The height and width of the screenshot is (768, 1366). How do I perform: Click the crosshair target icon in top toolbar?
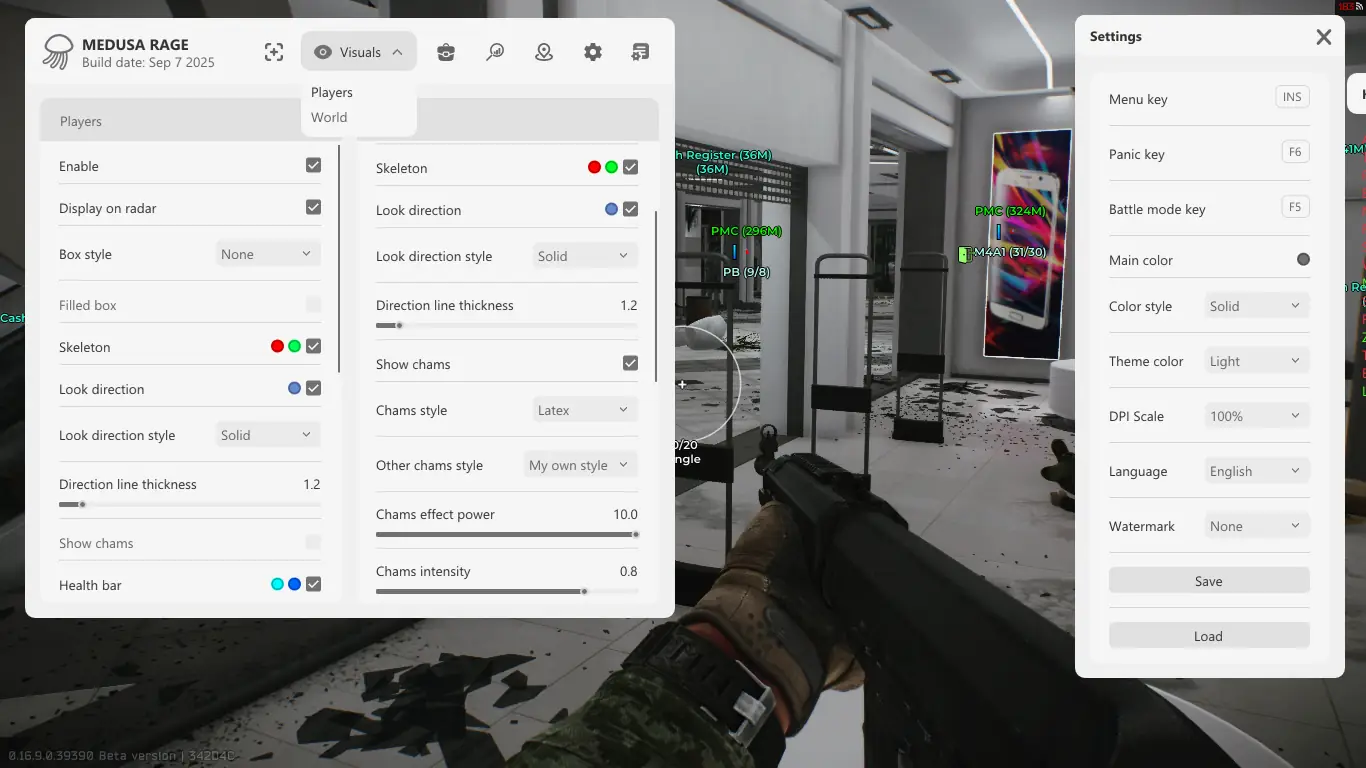(x=274, y=53)
